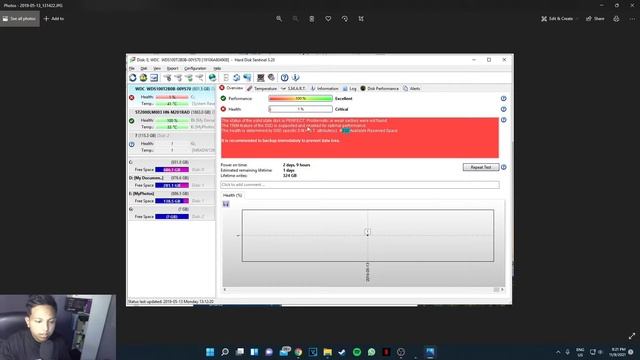This screenshot has height=360, width=640.
Task: Switch to the Temperature tab
Action: pyautogui.click(x=262, y=89)
